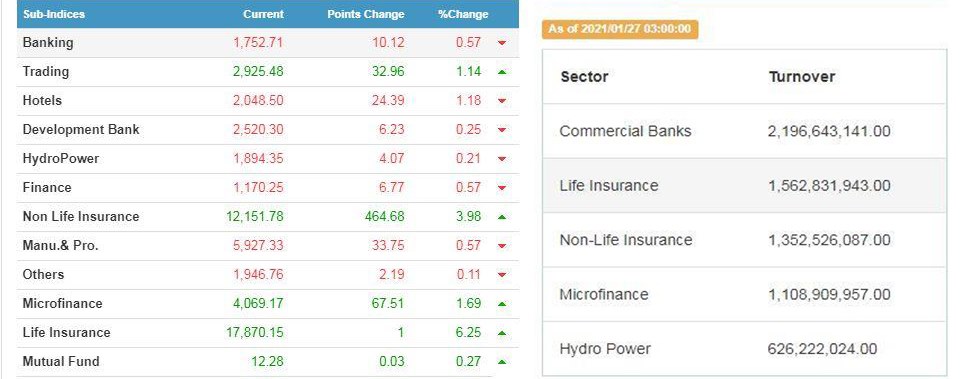
Task: Open the Hydro Power sector entry
Action: (744, 348)
